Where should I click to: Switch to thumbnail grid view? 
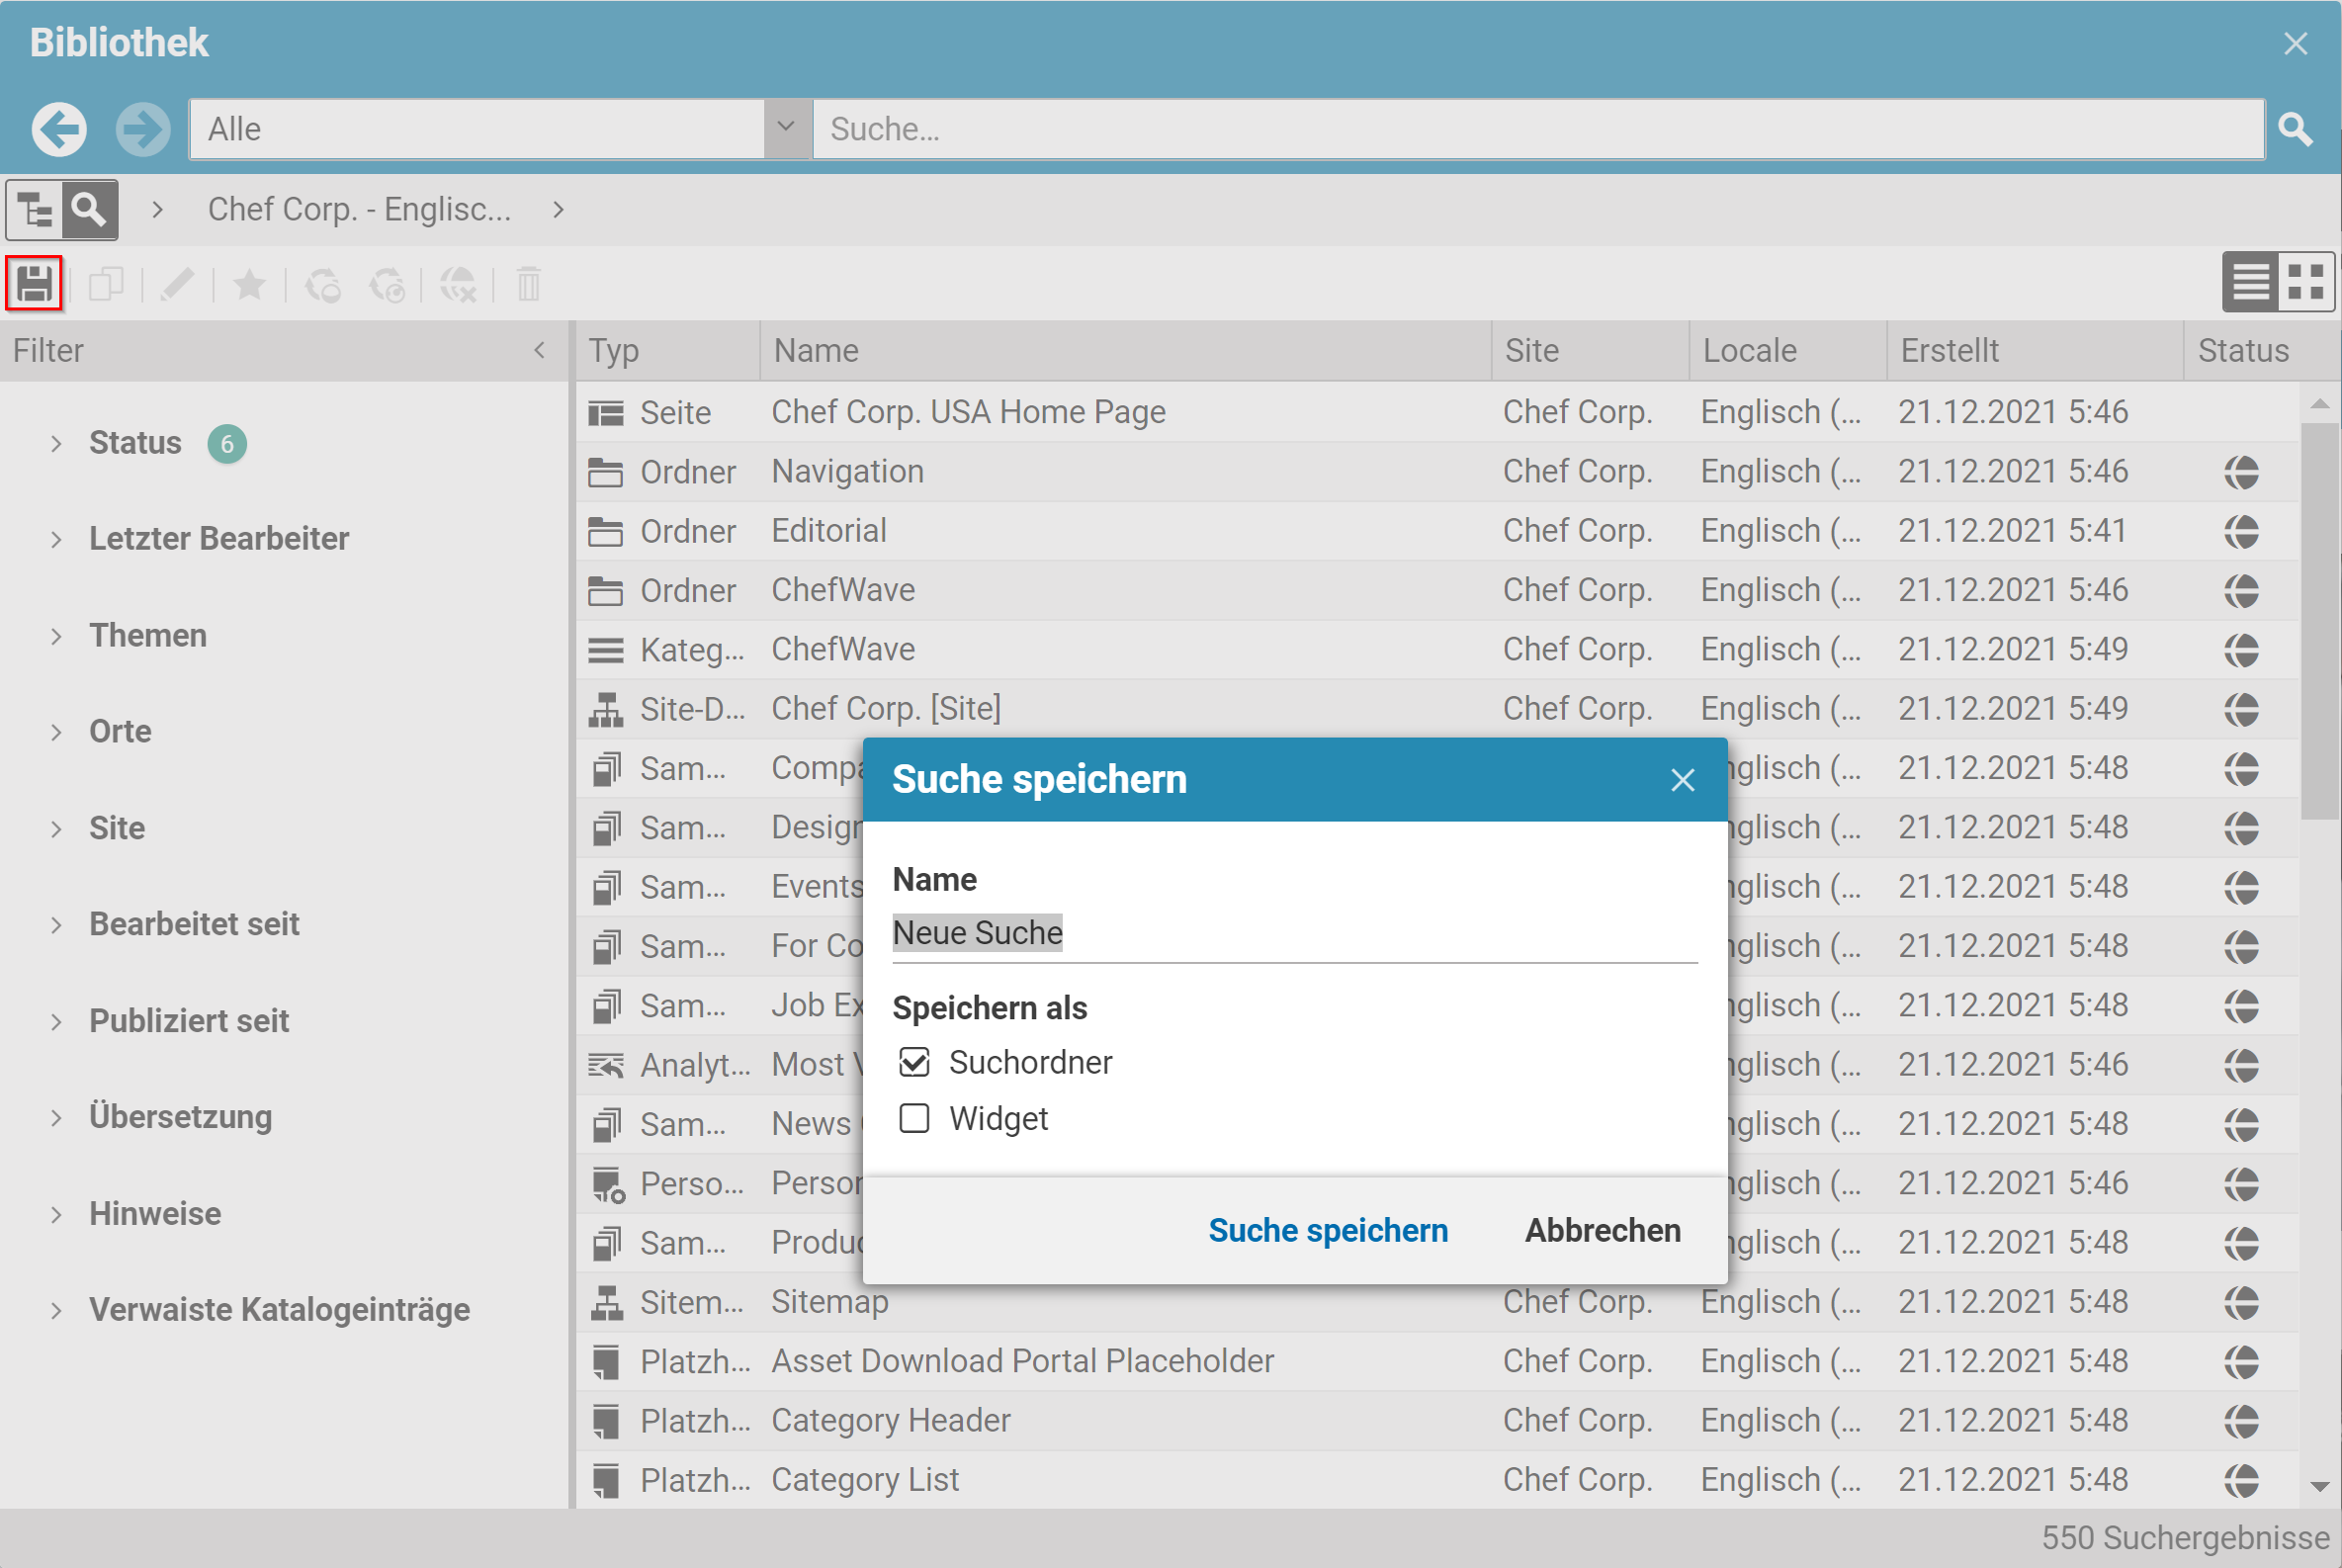2306,283
